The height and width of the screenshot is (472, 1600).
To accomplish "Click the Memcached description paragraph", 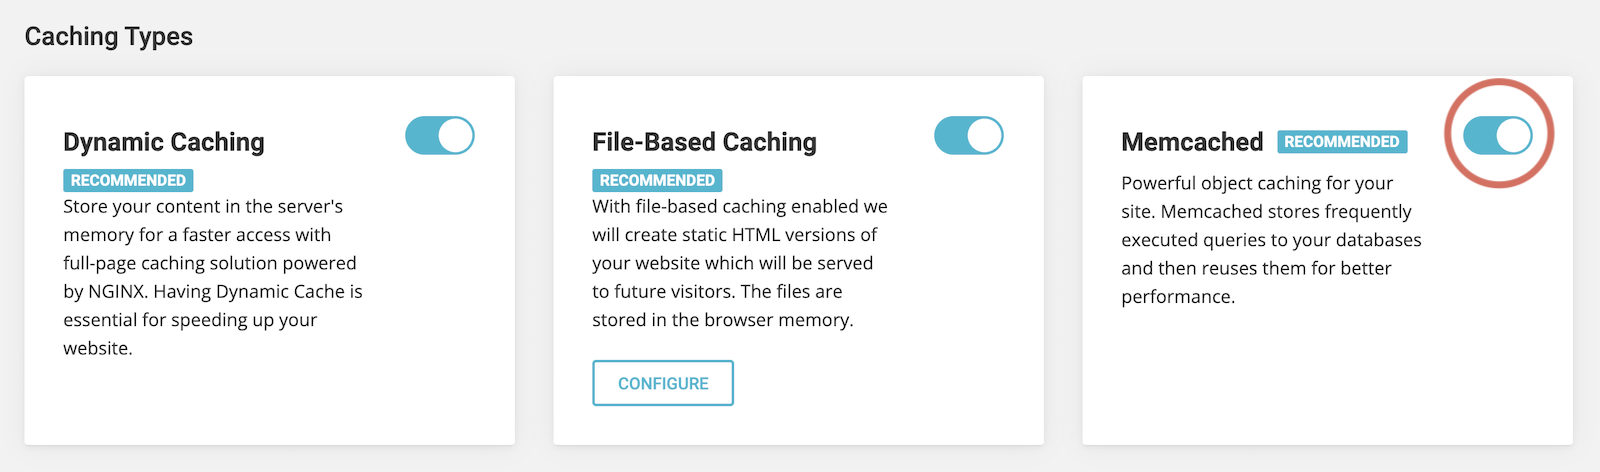I will pyautogui.click(x=1270, y=240).
